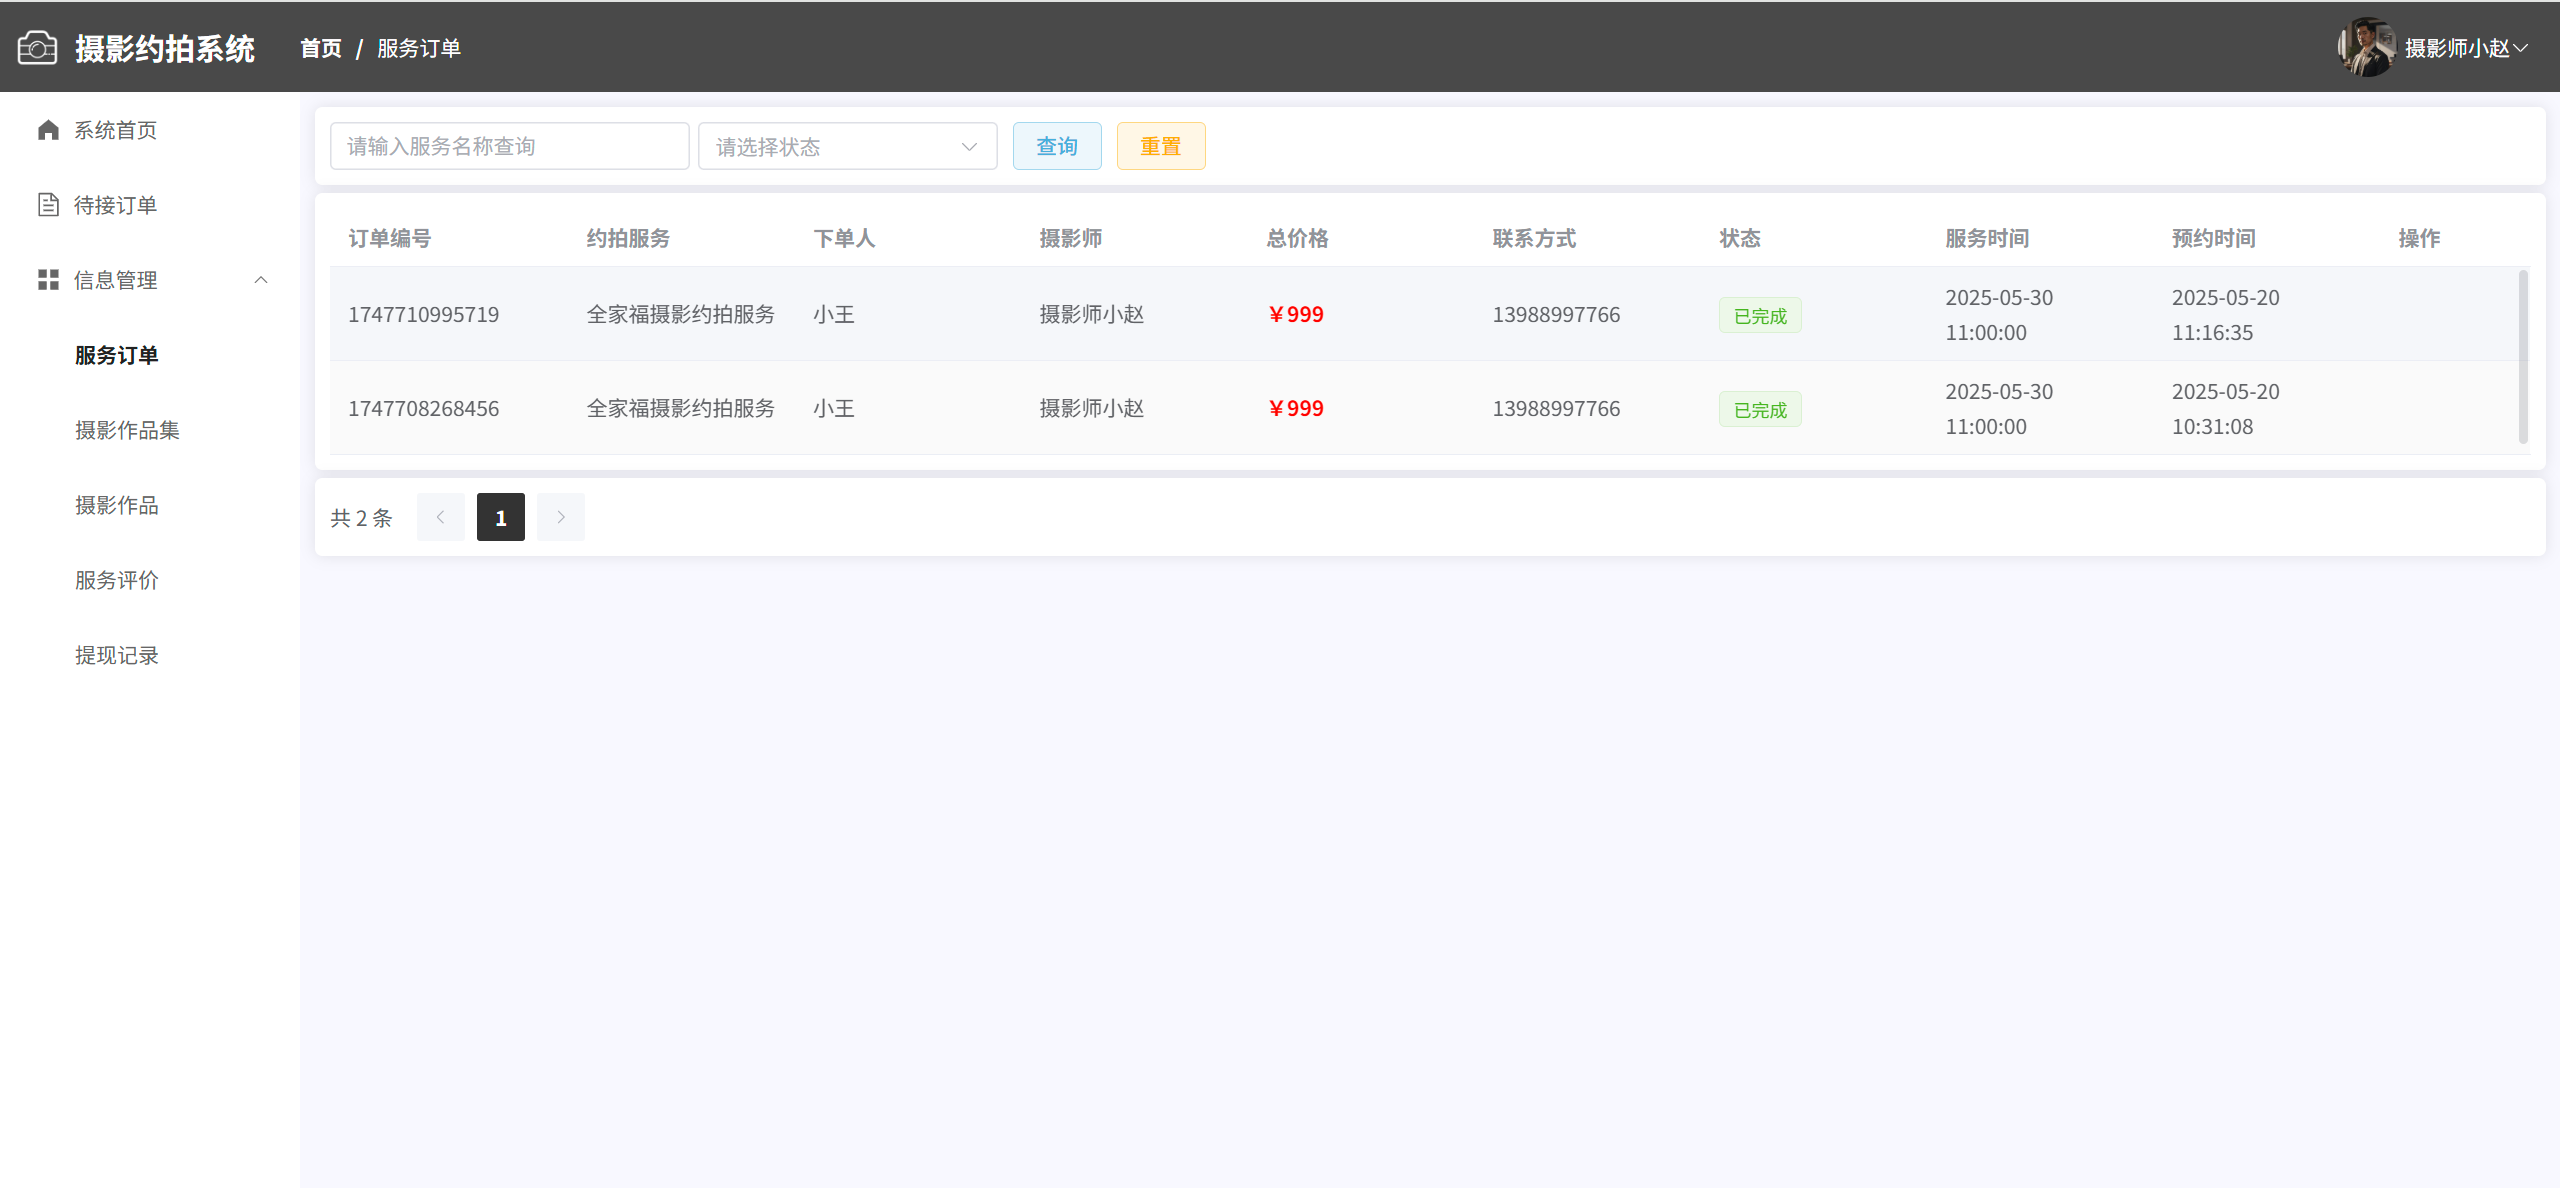The width and height of the screenshot is (2560, 1188).
Task: Click the 首页 breadcrumb link
Action: point(320,48)
